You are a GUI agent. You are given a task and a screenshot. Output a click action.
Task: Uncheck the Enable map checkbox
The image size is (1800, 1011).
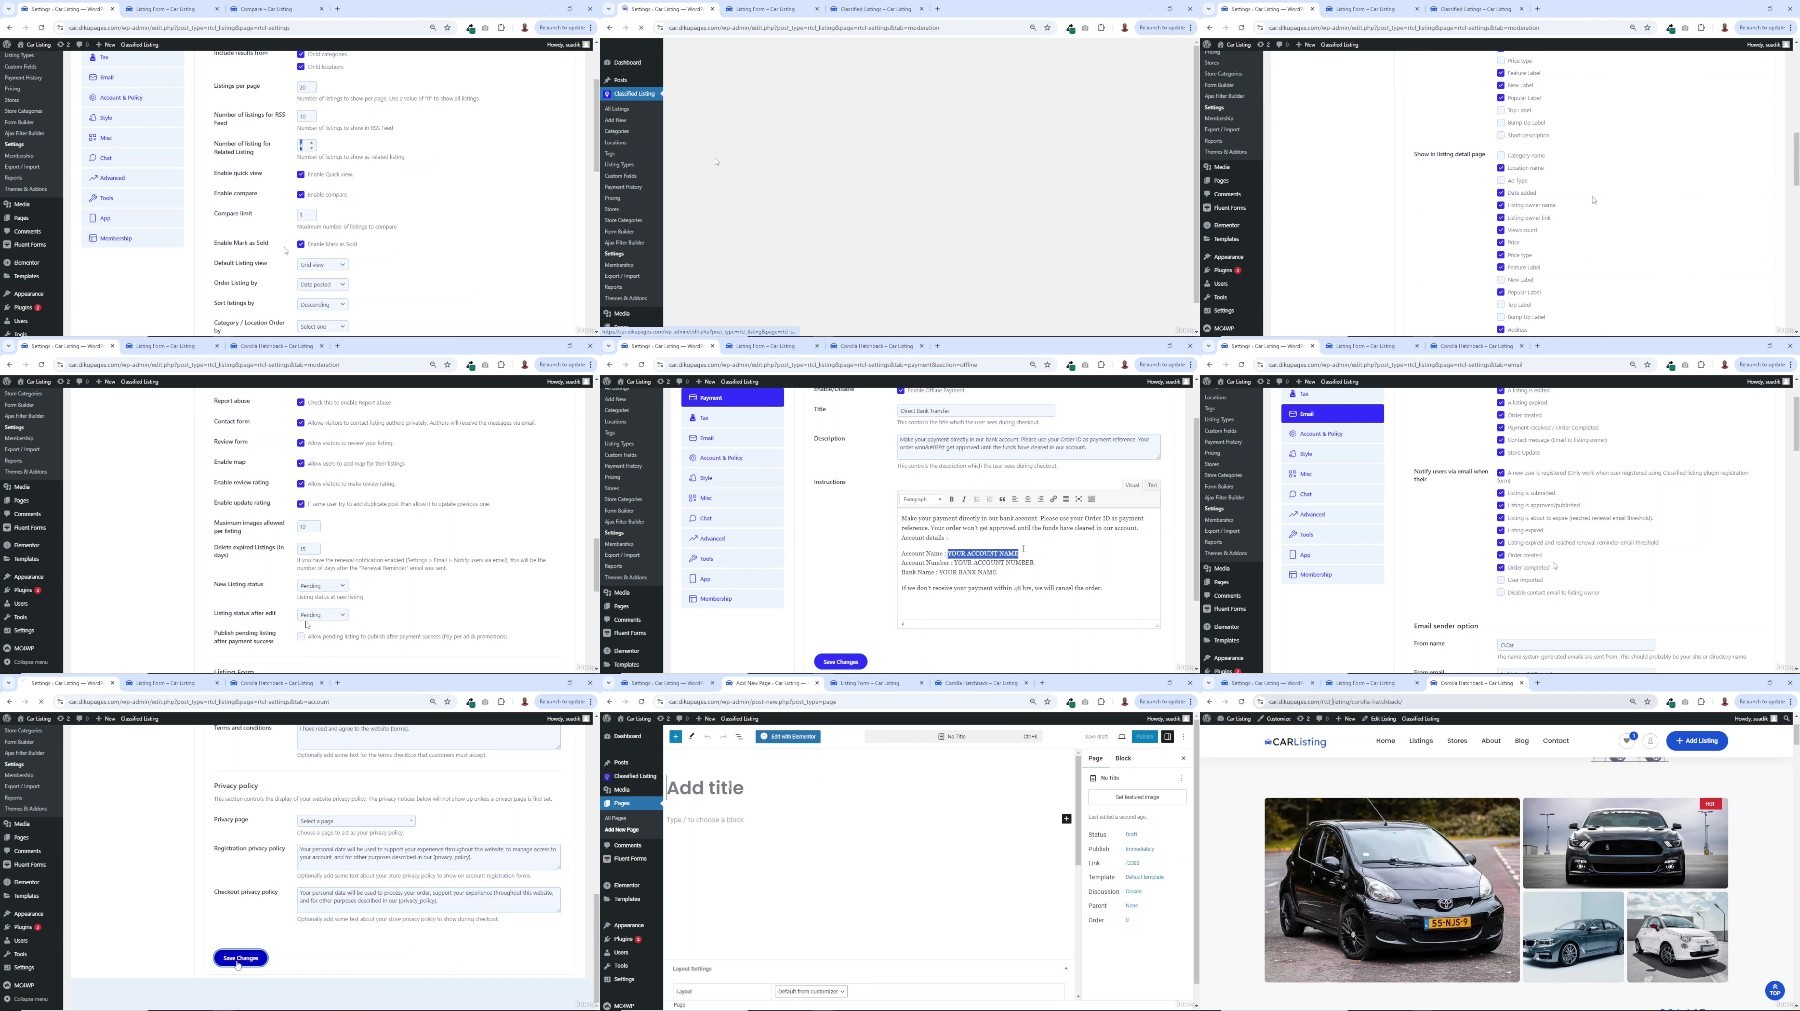(x=300, y=463)
